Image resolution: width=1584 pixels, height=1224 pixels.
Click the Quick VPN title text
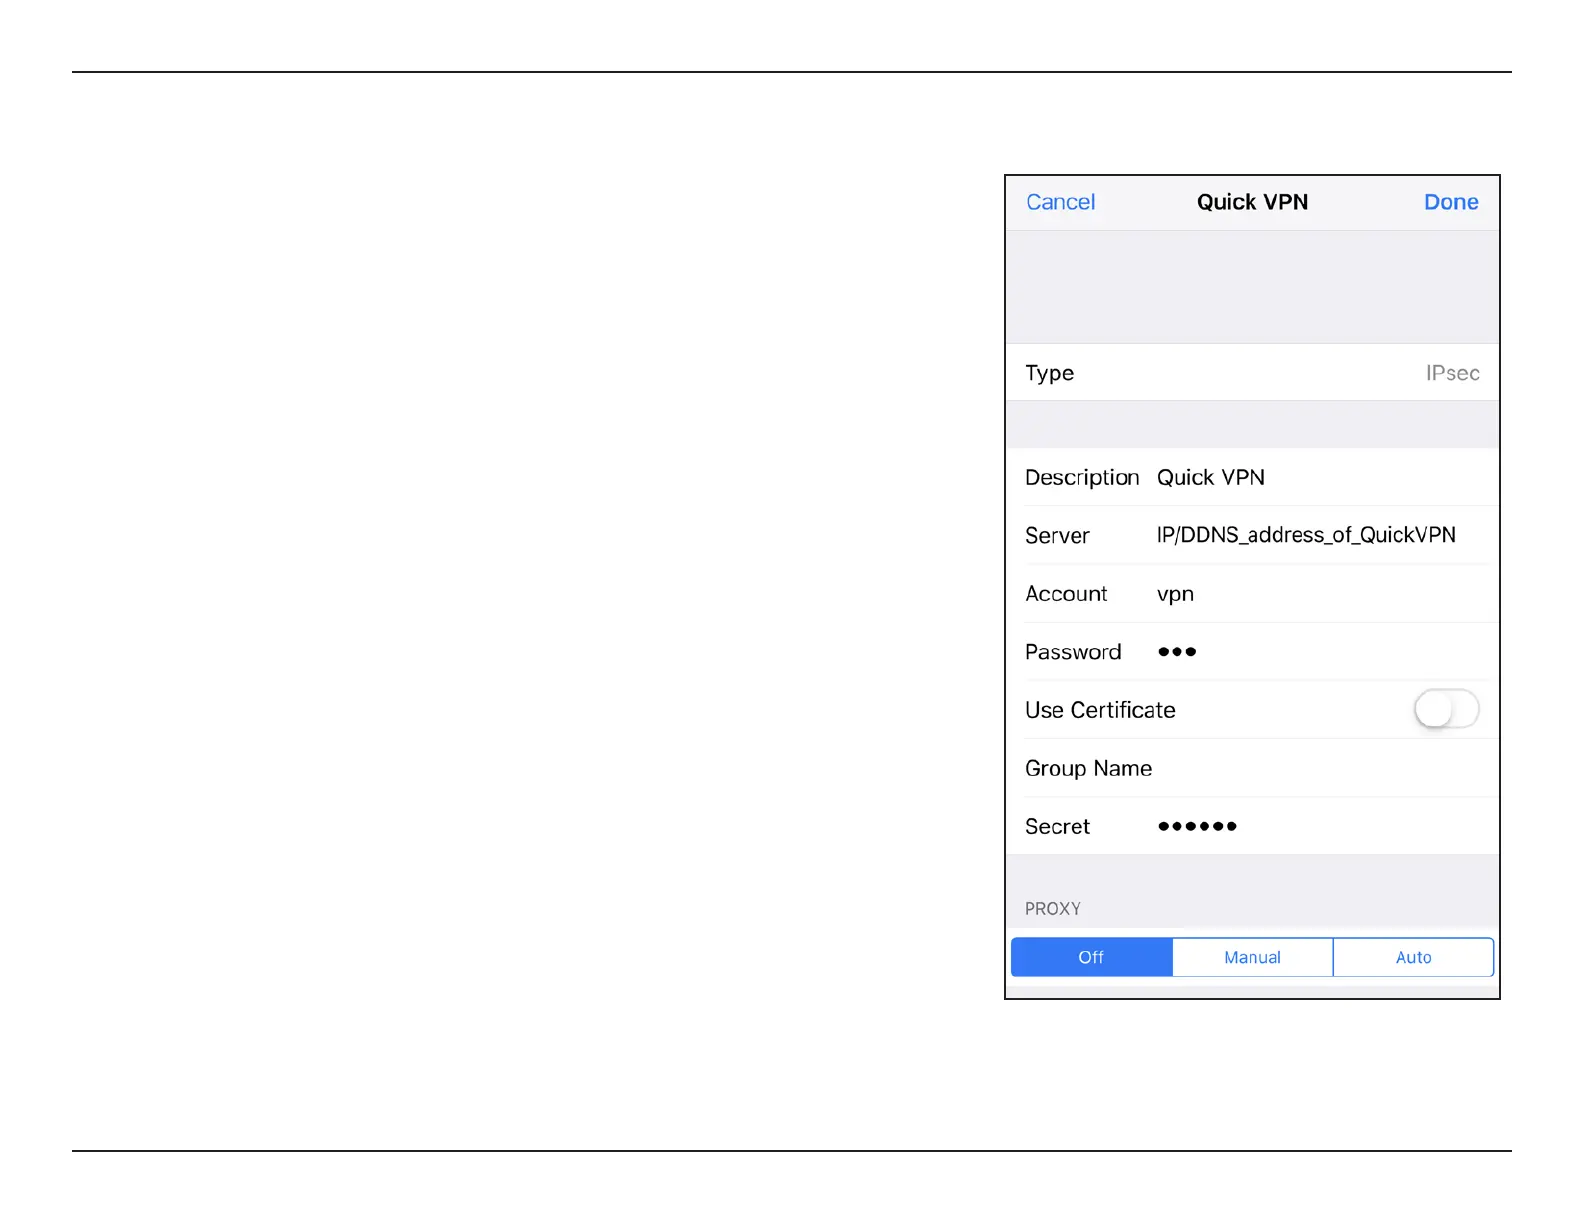pos(1252,202)
